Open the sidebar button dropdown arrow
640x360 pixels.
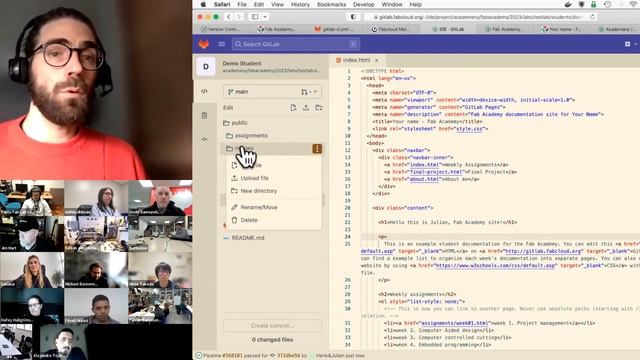tap(265, 17)
